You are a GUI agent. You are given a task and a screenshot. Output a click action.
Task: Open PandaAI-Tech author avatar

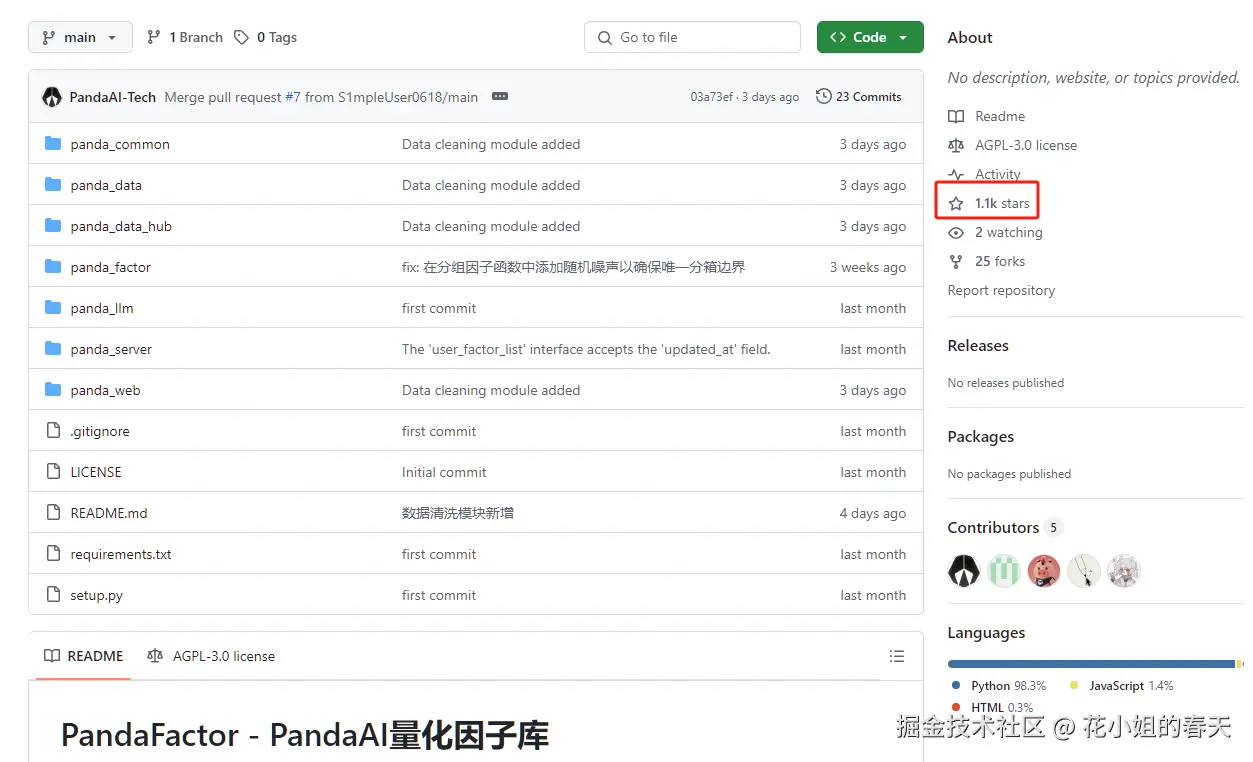tap(52, 97)
